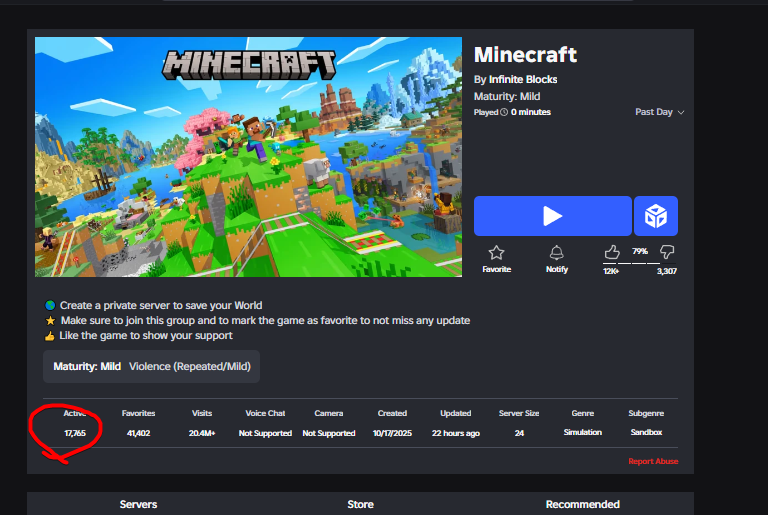Click the 41,402 Favorites value

click(x=139, y=433)
